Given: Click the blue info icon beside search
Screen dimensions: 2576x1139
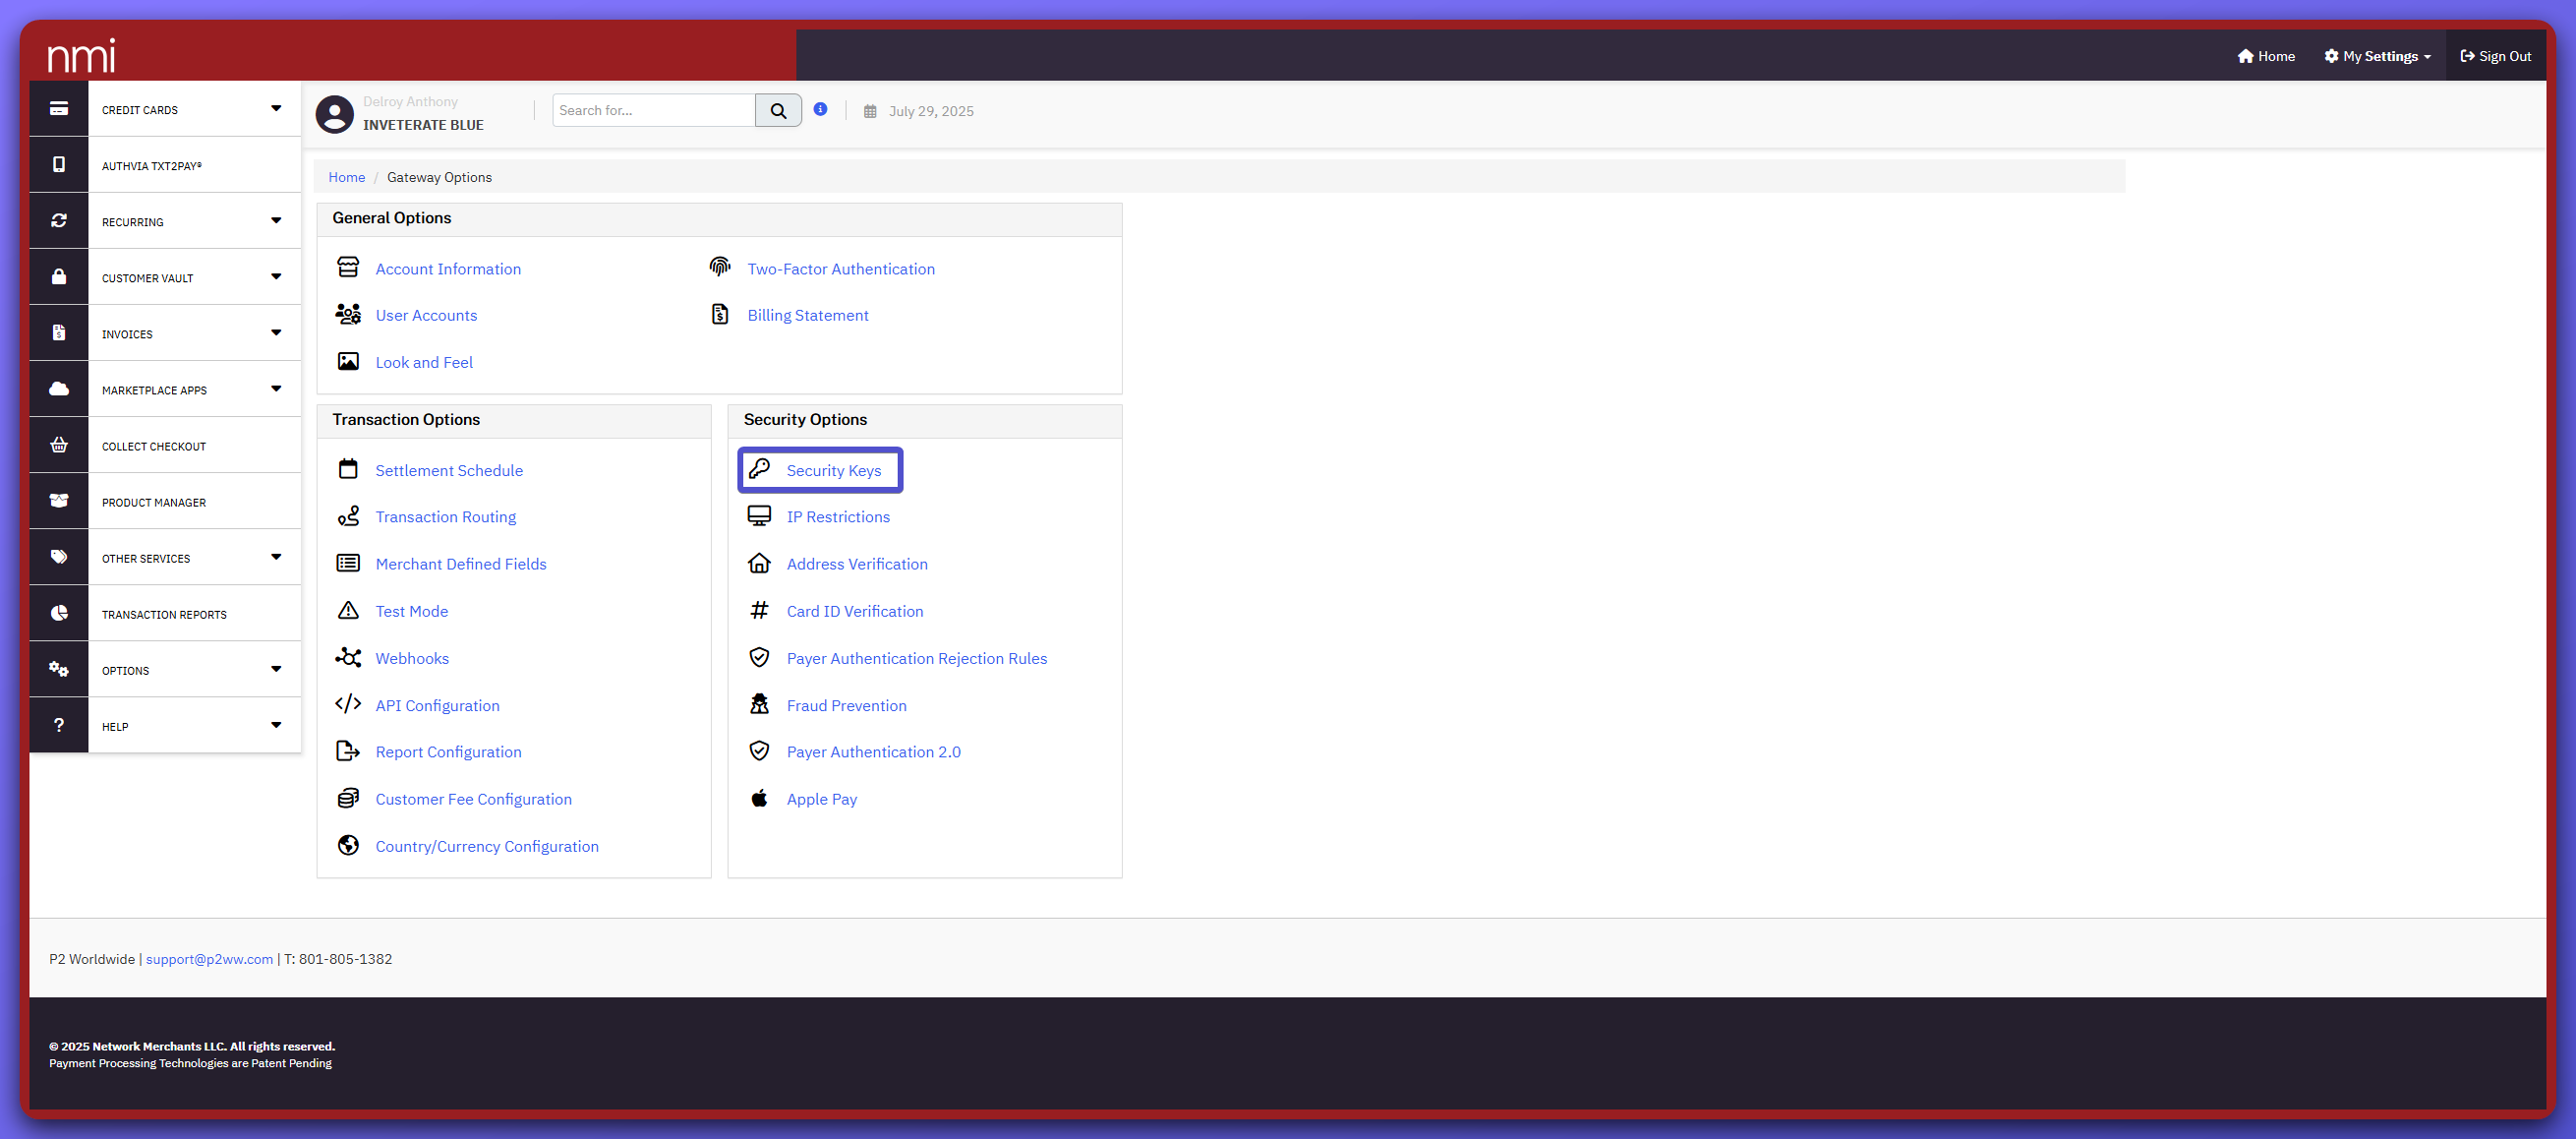Looking at the screenshot, I should (820, 109).
